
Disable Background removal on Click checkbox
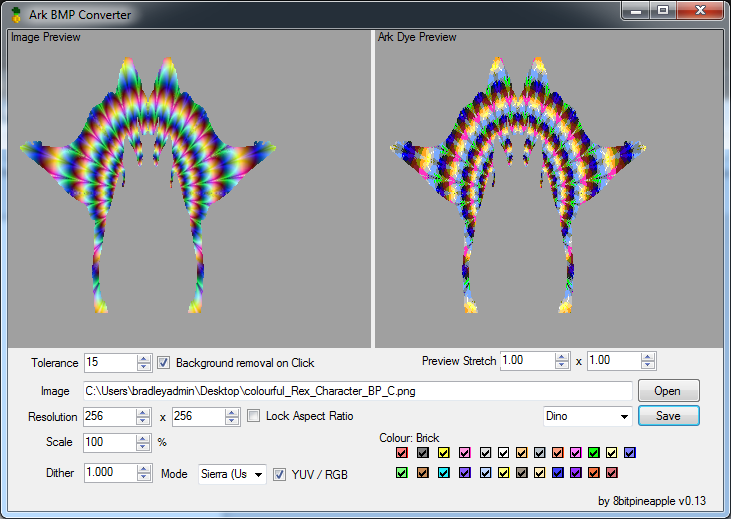pos(163,362)
